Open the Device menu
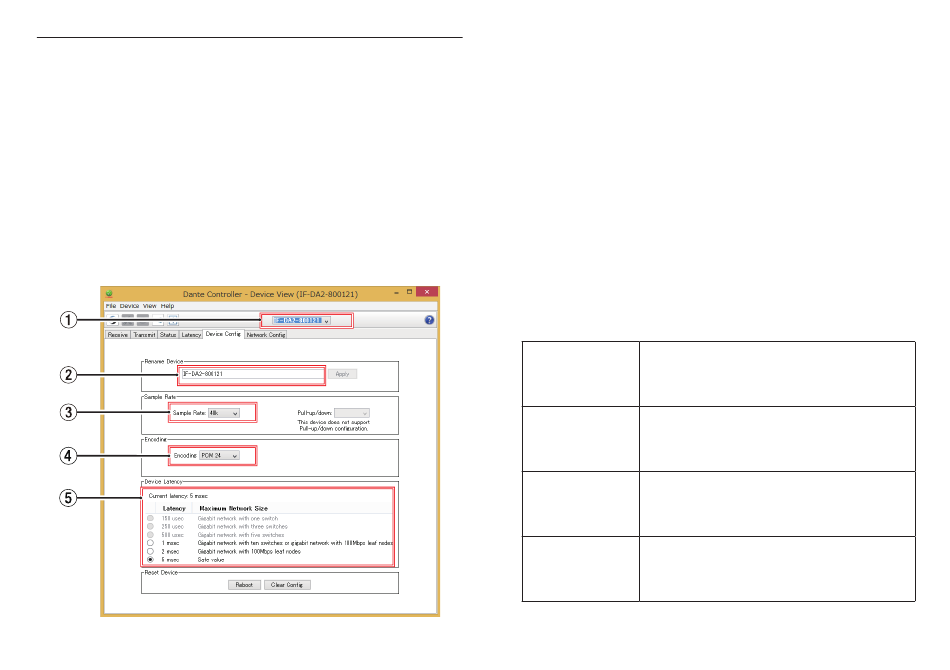The width and height of the screenshot is (950, 670). point(129,306)
